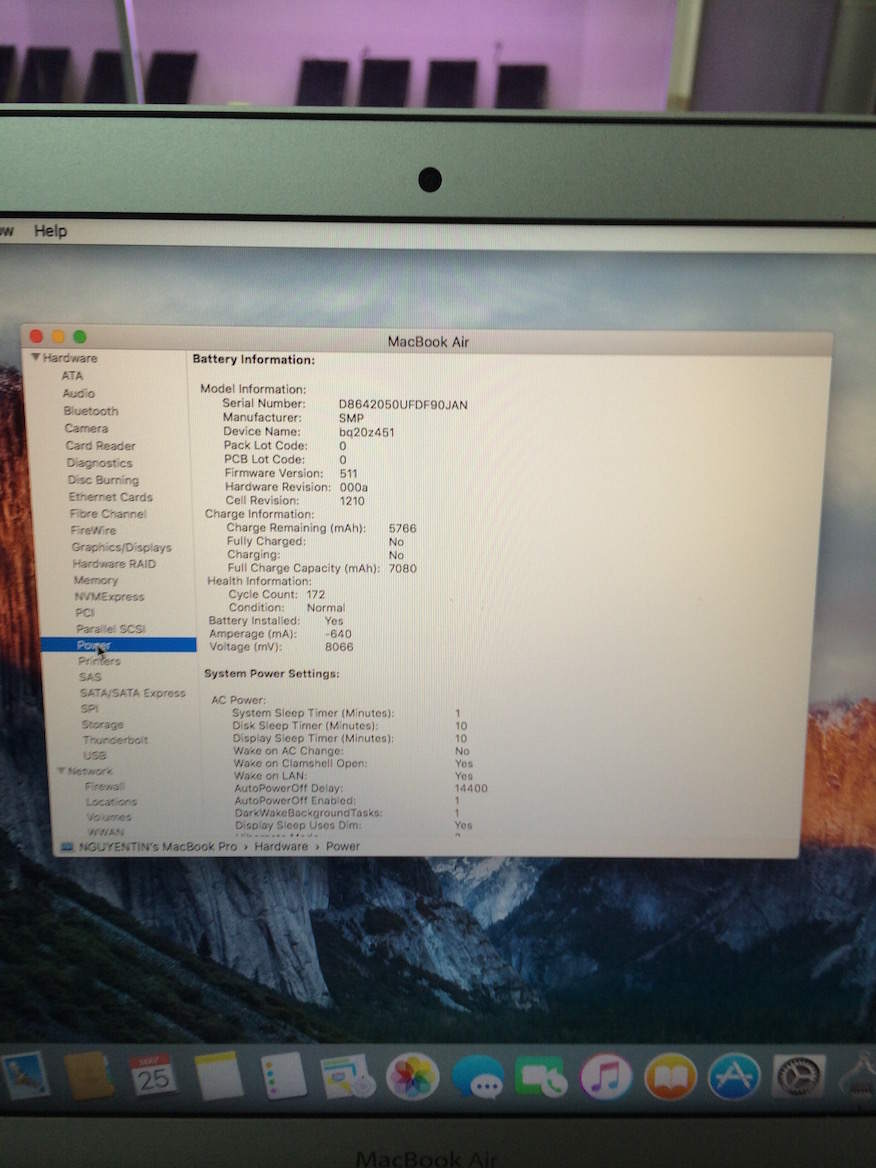Collapse the Network section triangle
Viewport: 876px width, 1168px height.
click(x=61, y=771)
